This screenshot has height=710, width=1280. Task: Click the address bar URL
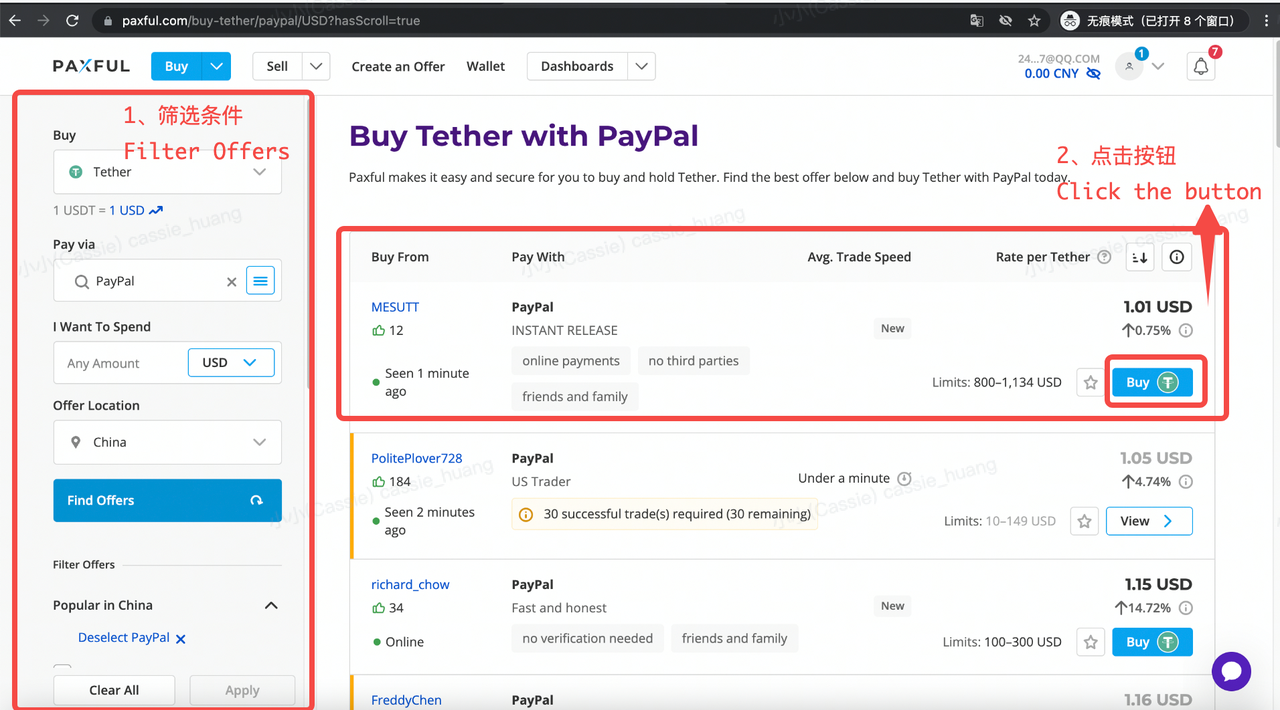tap(271, 20)
